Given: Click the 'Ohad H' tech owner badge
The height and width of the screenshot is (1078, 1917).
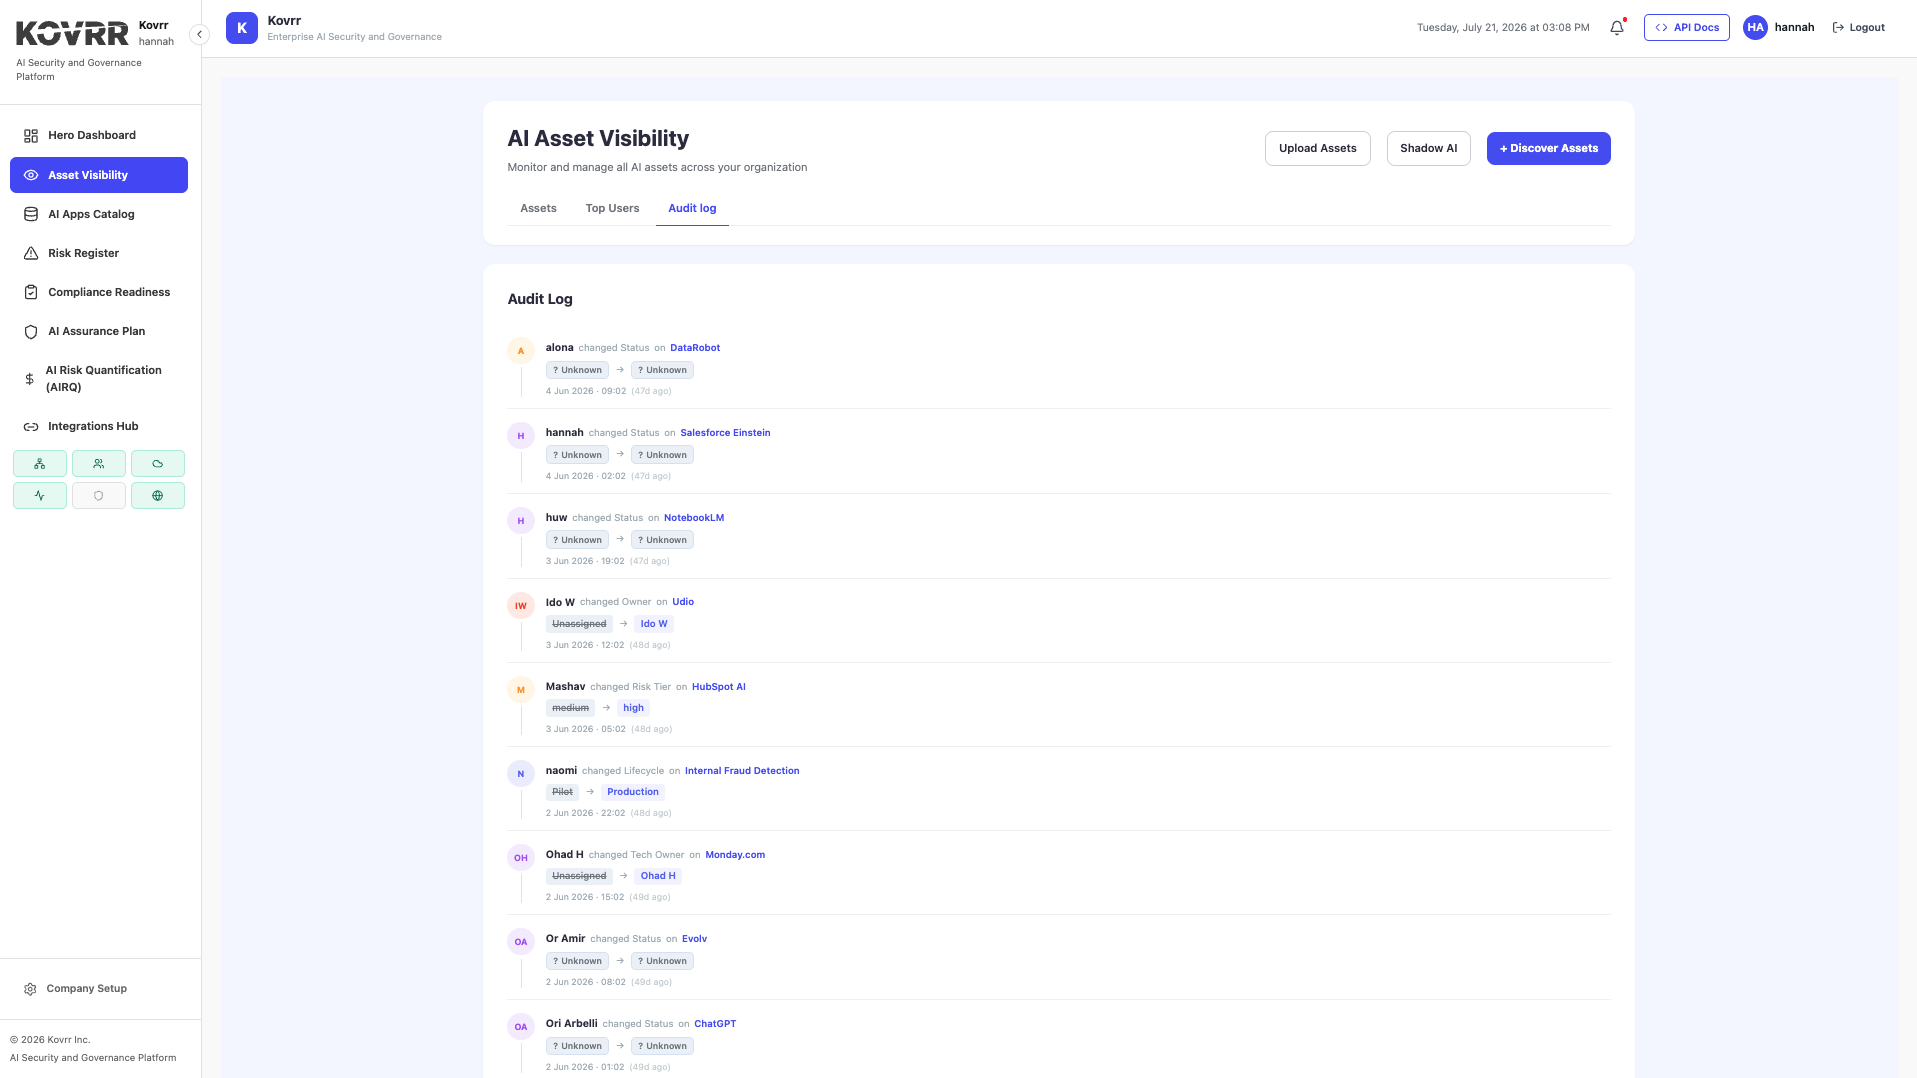Looking at the screenshot, I should tap(658, 876).
